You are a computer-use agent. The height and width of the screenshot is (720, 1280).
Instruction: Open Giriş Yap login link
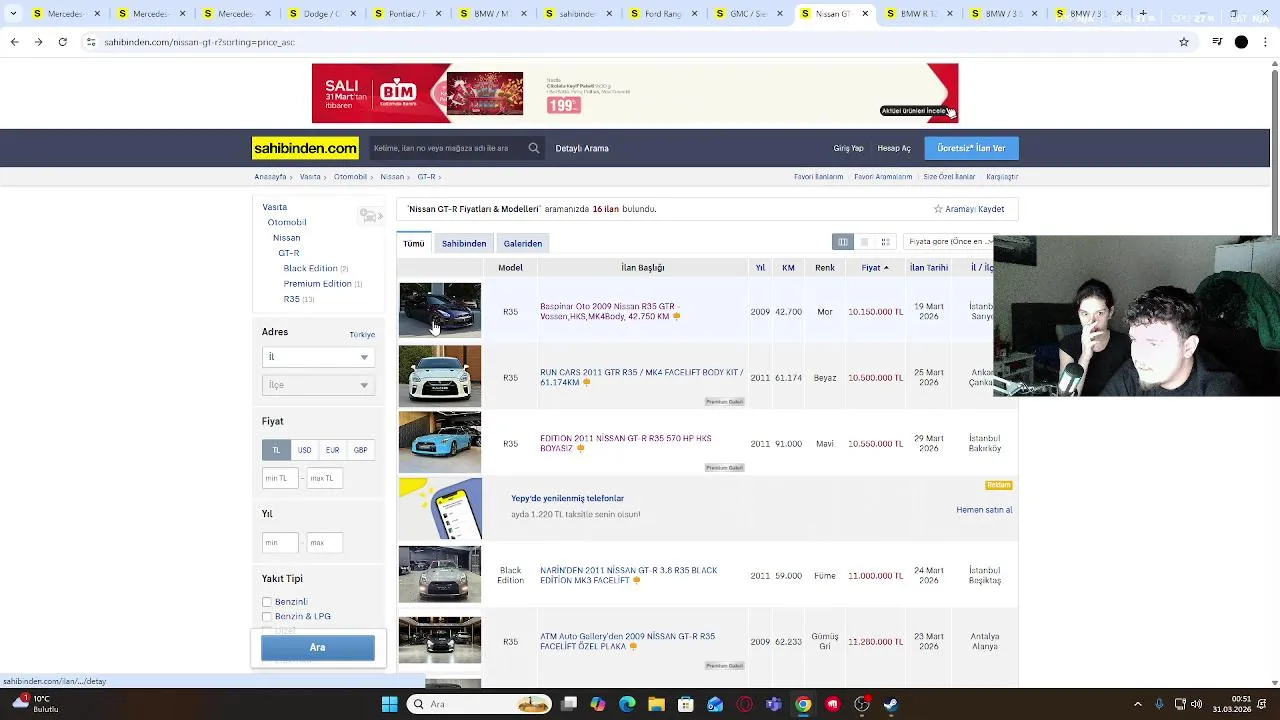[x=848, y=148]
